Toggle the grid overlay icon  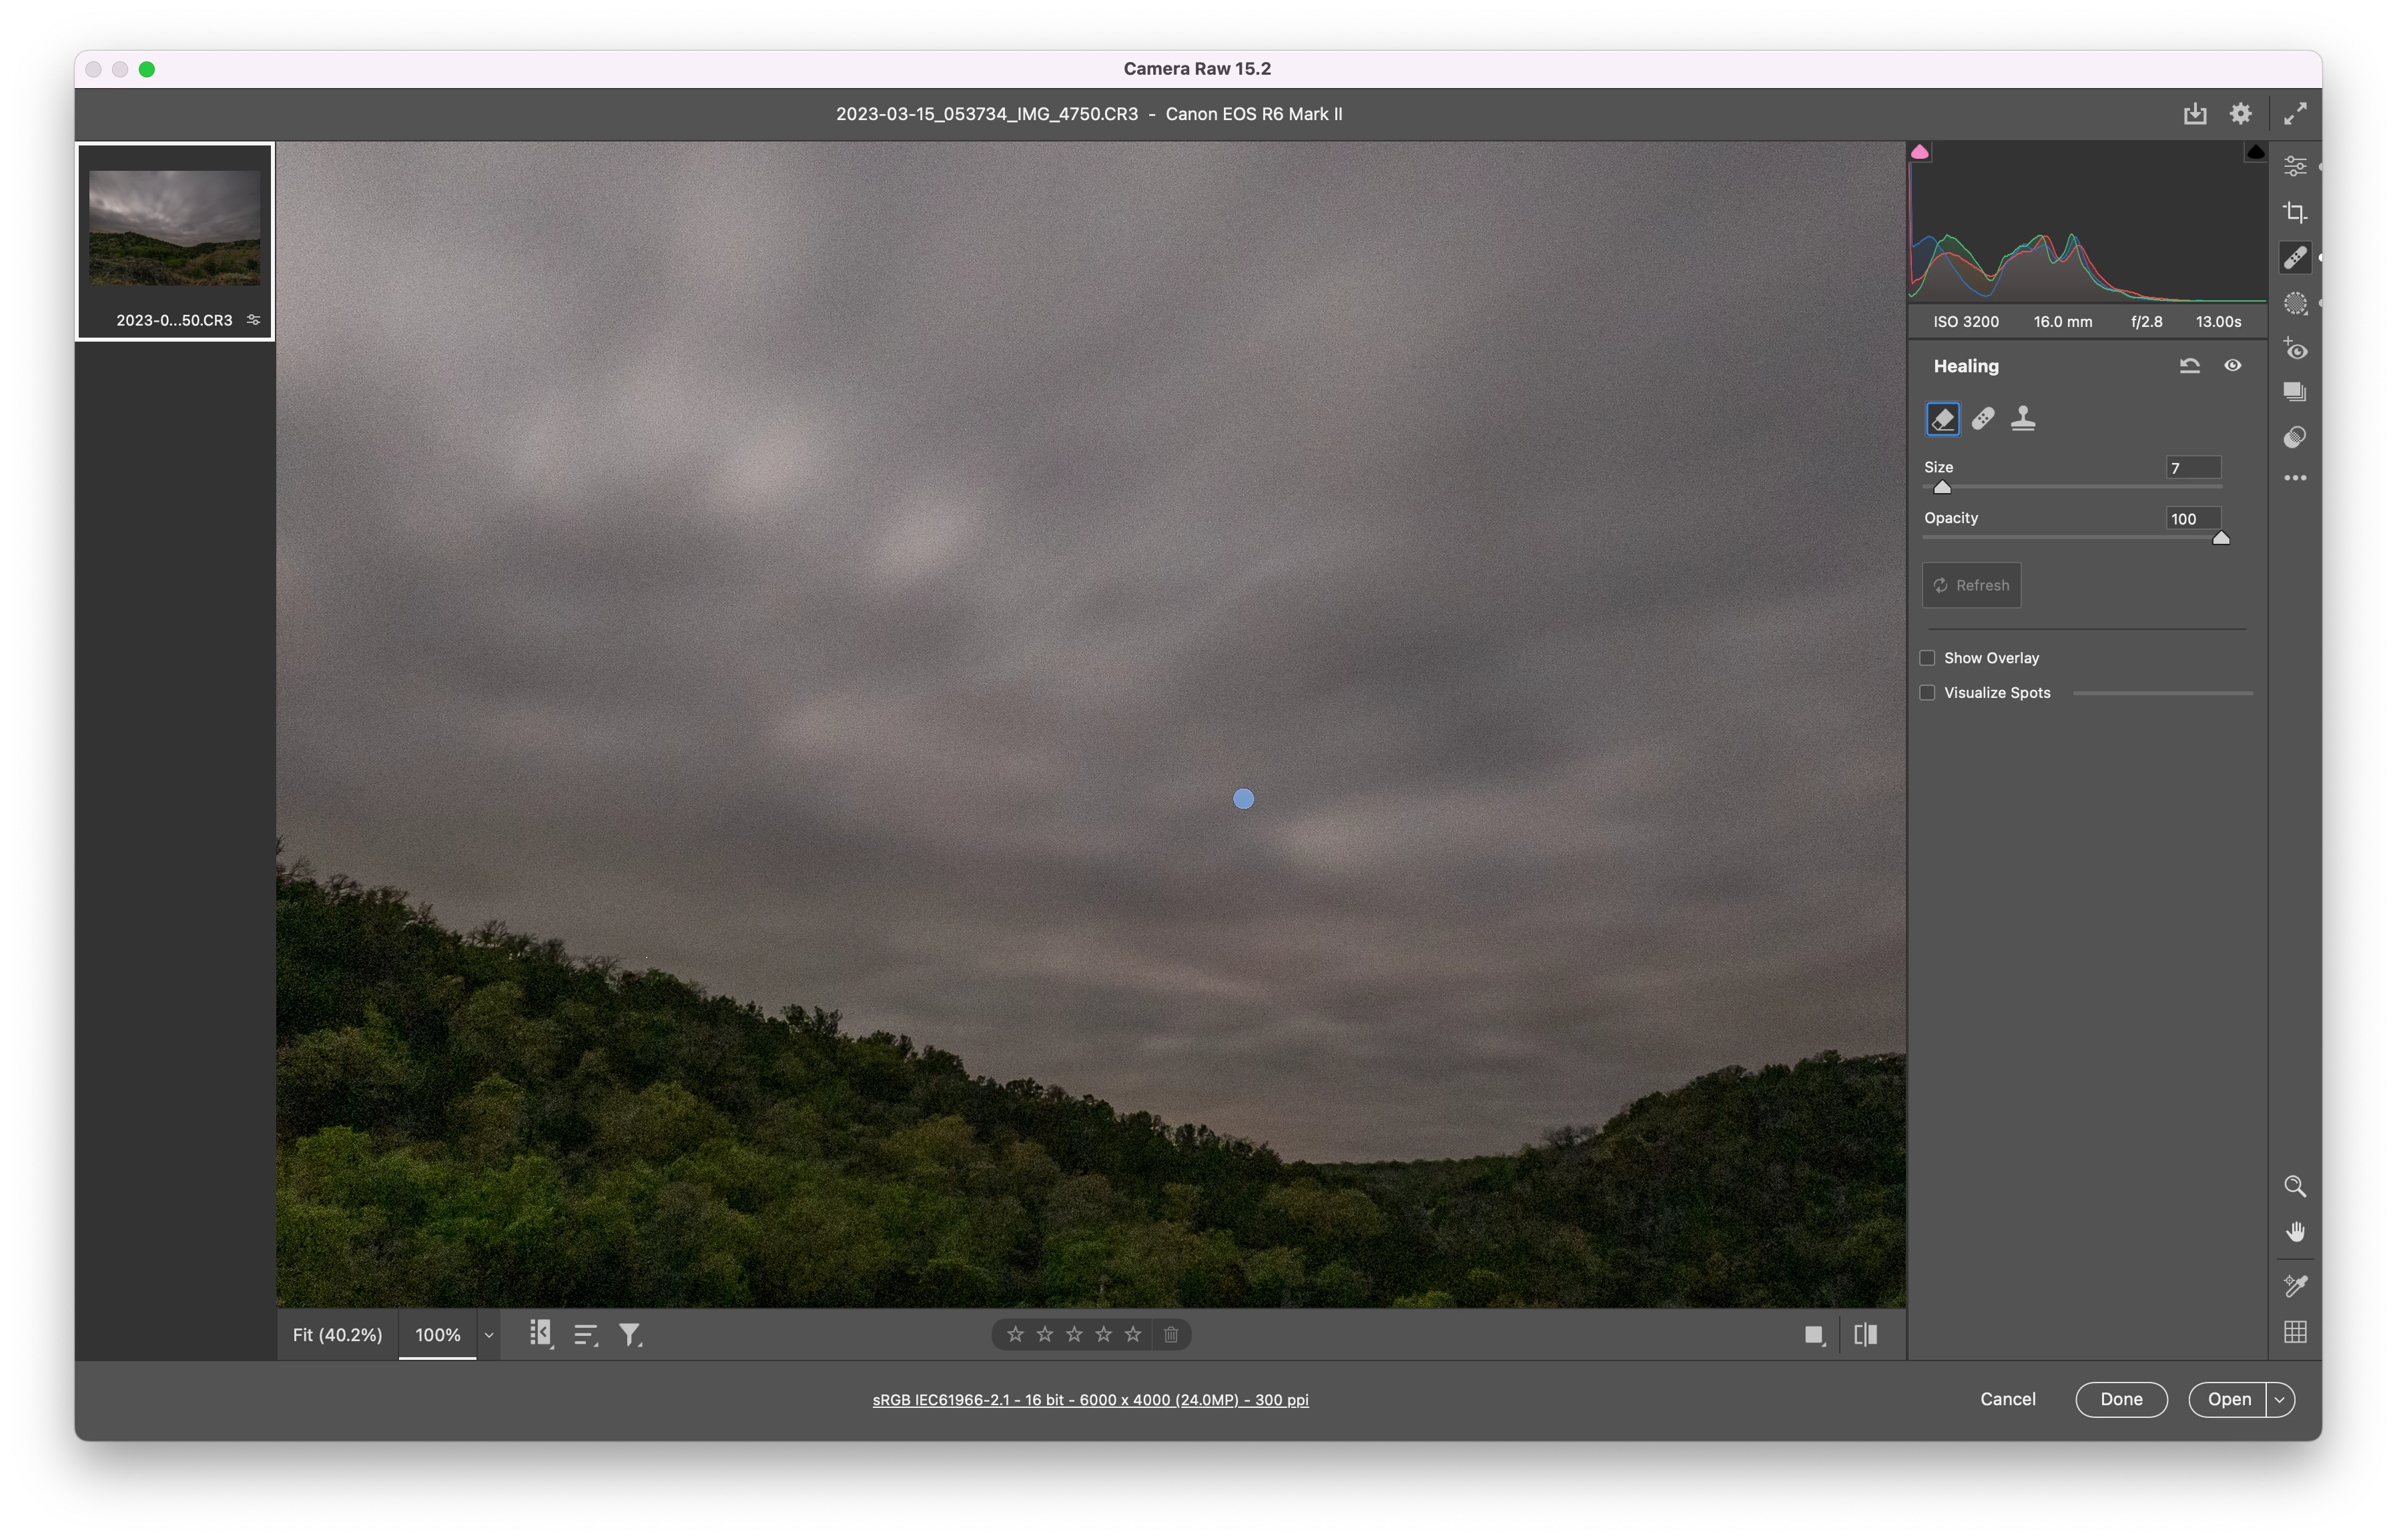[x=2295, y=1332]
